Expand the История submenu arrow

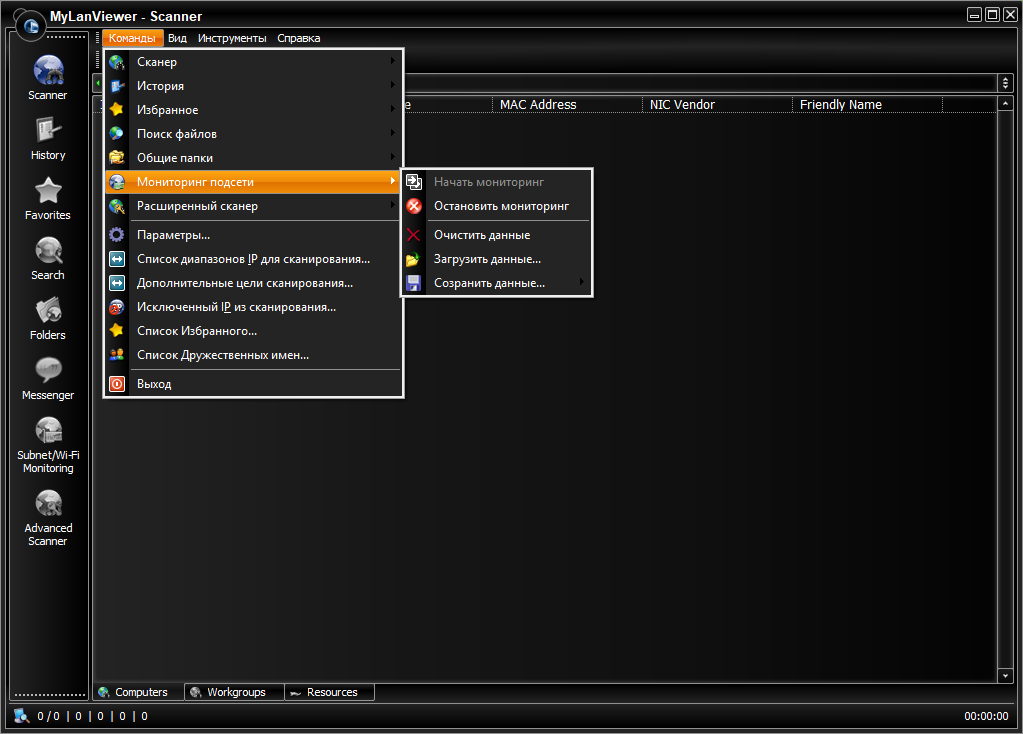coord(393,85)
